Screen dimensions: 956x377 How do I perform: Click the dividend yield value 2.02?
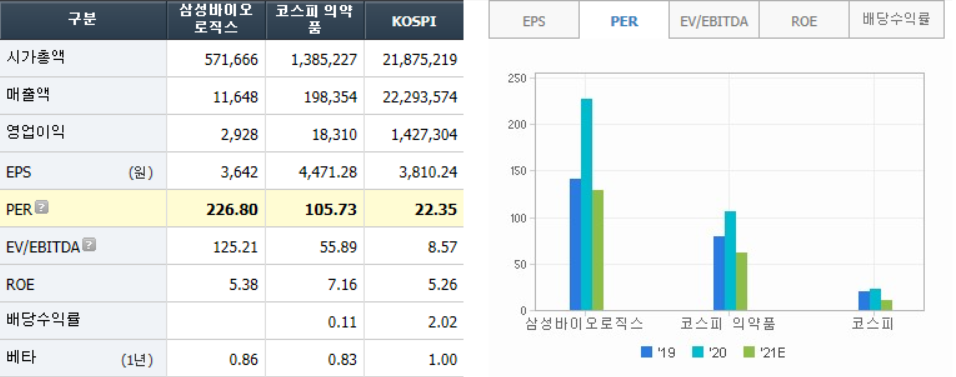coord(444,322)
